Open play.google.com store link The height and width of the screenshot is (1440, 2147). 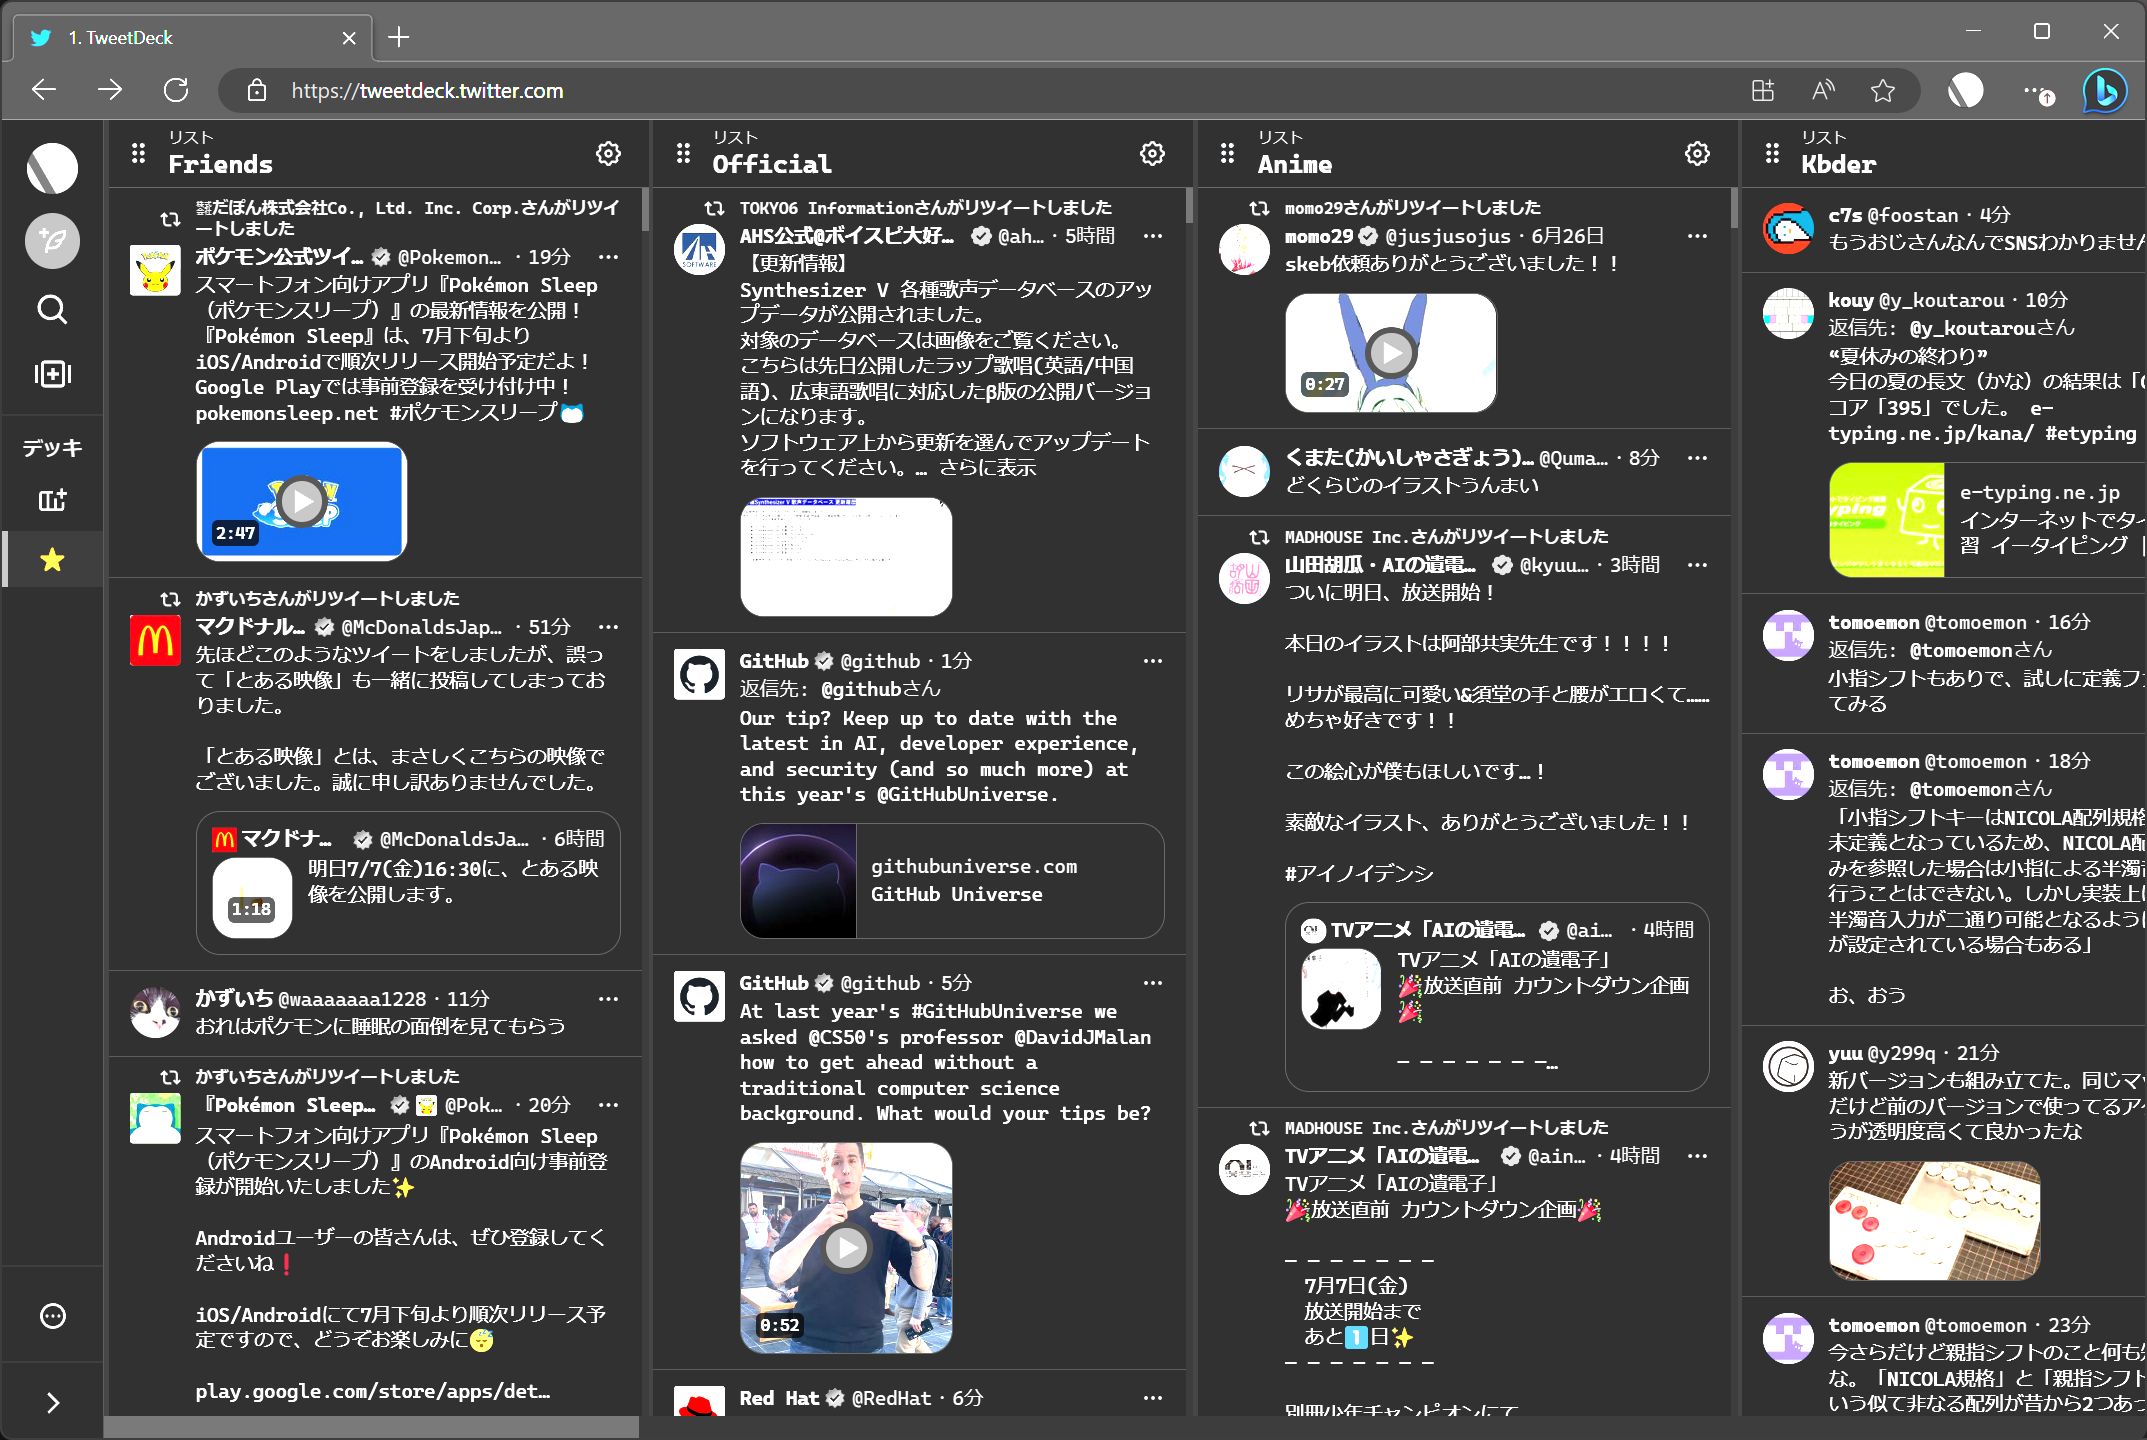coord(372,1391)
